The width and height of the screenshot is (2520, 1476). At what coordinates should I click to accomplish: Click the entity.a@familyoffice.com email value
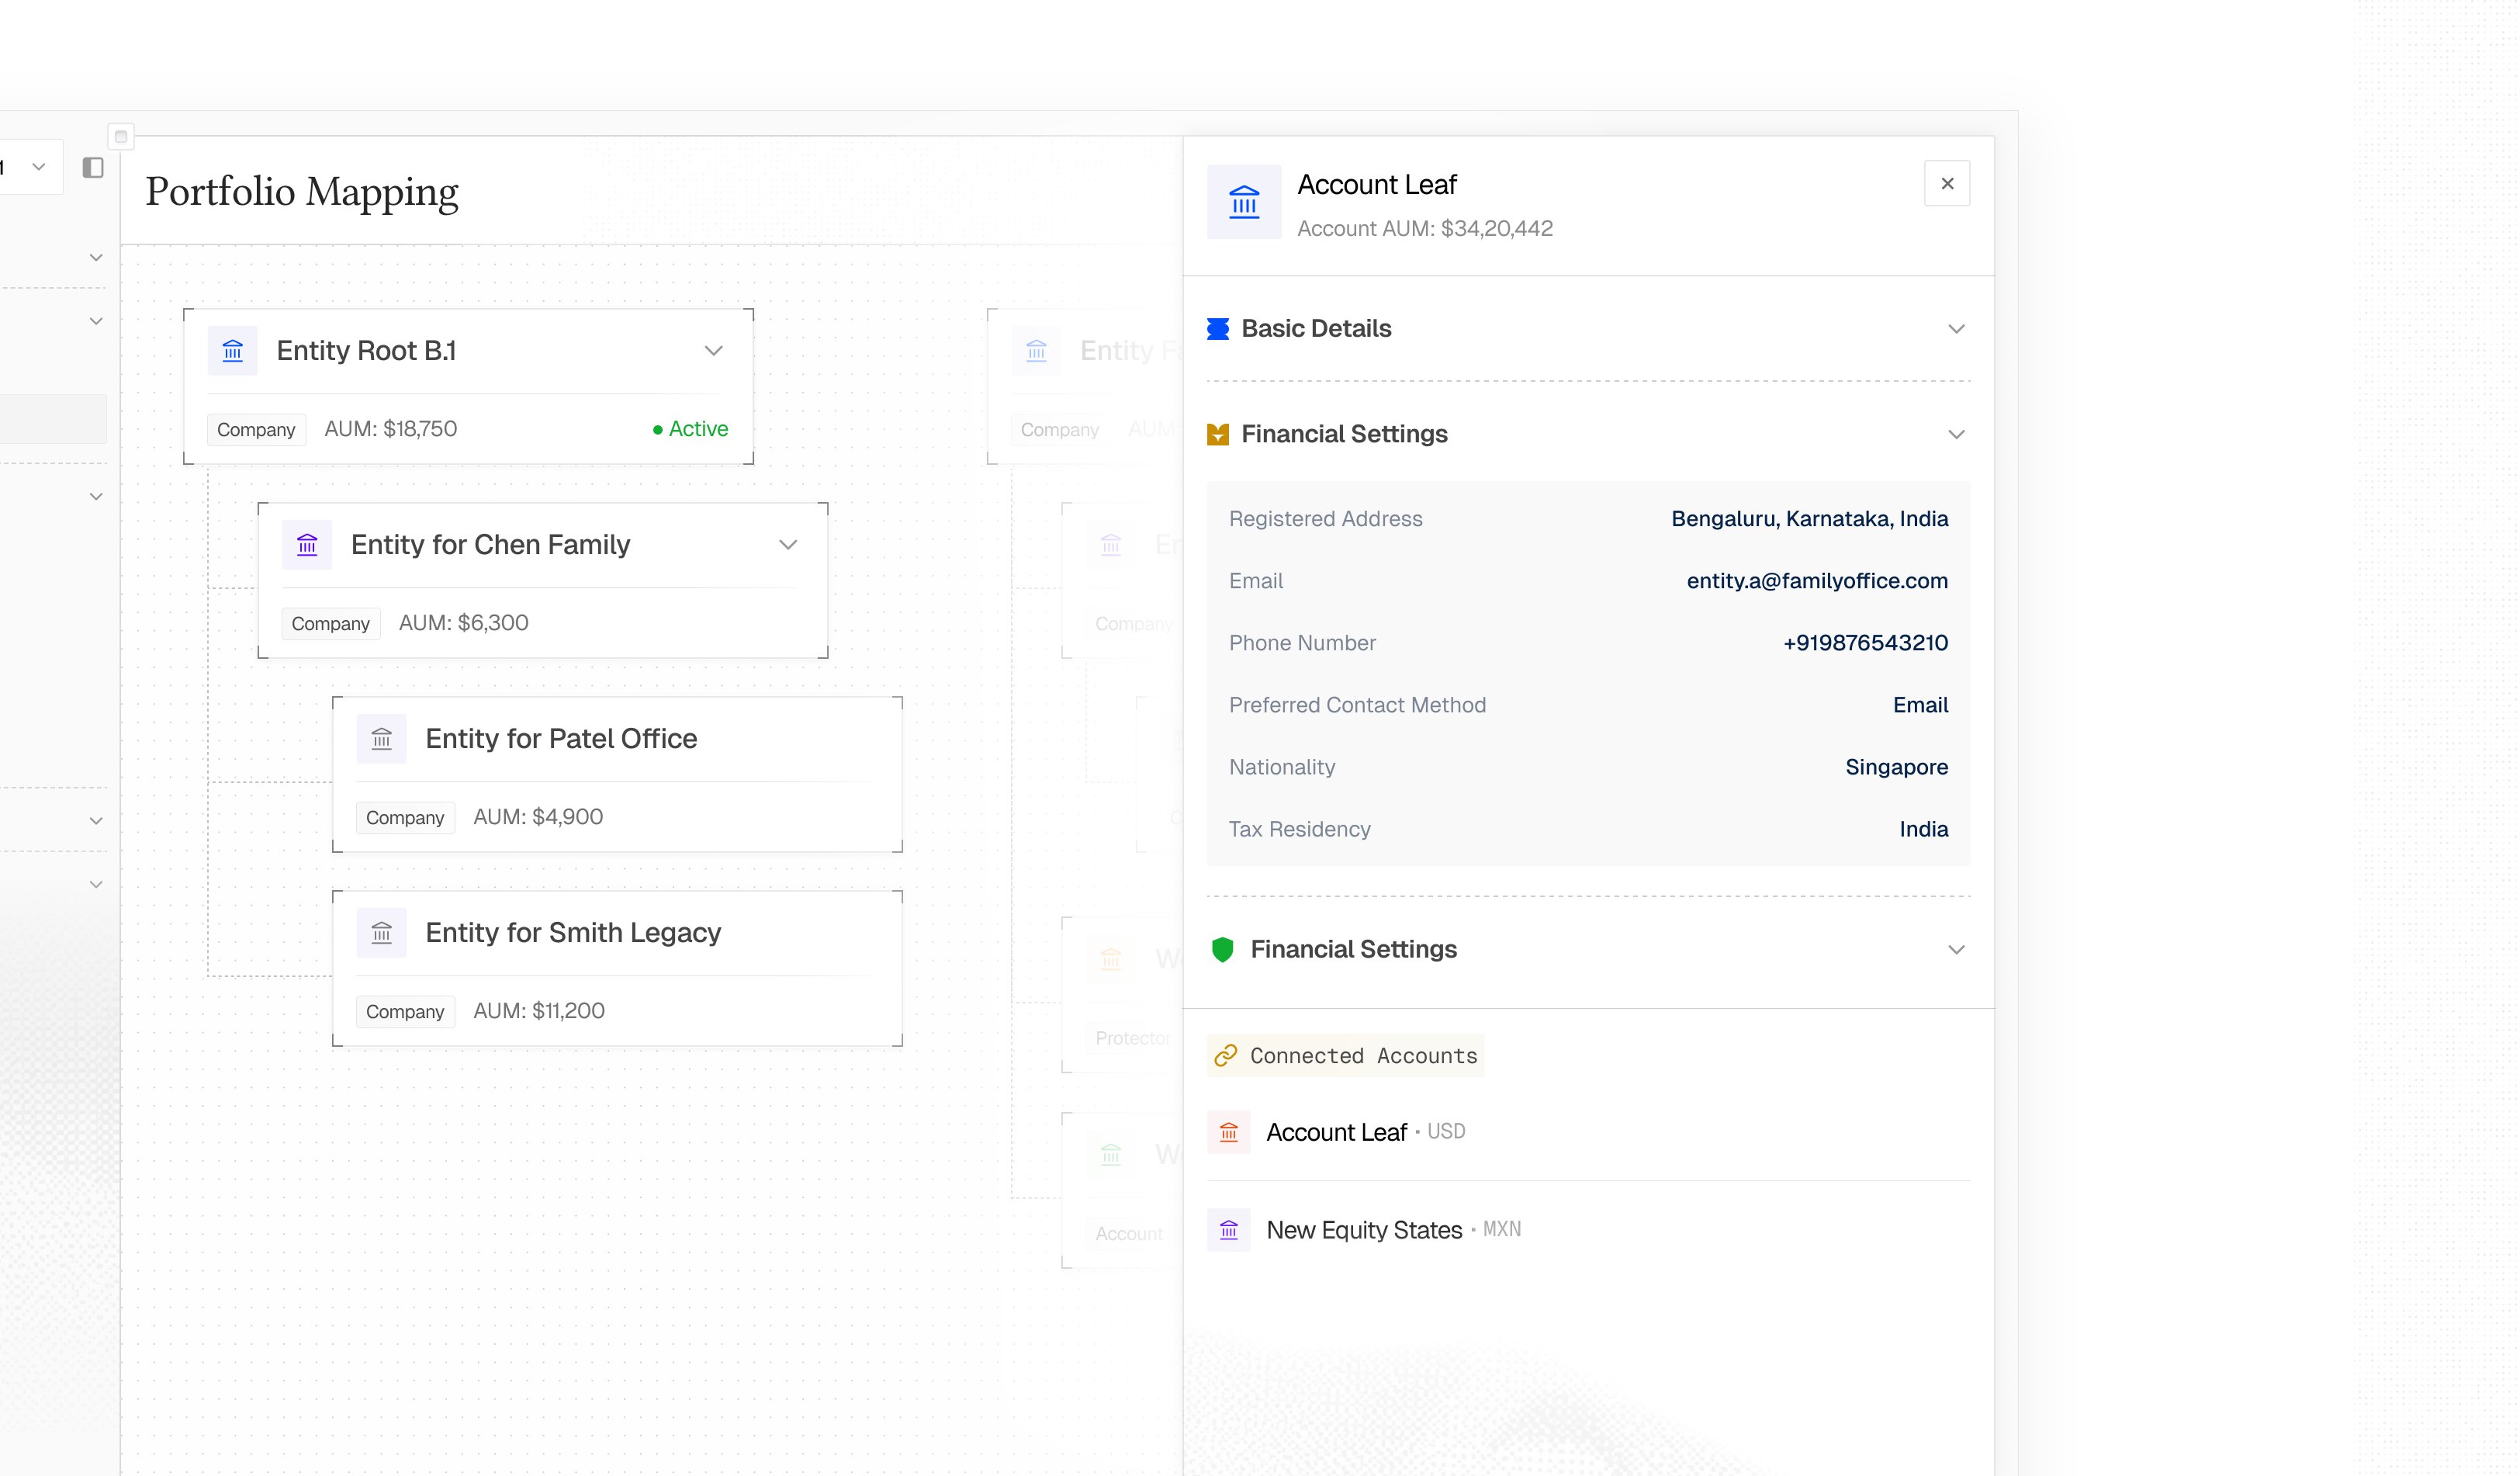click(x=1817, y=581)
